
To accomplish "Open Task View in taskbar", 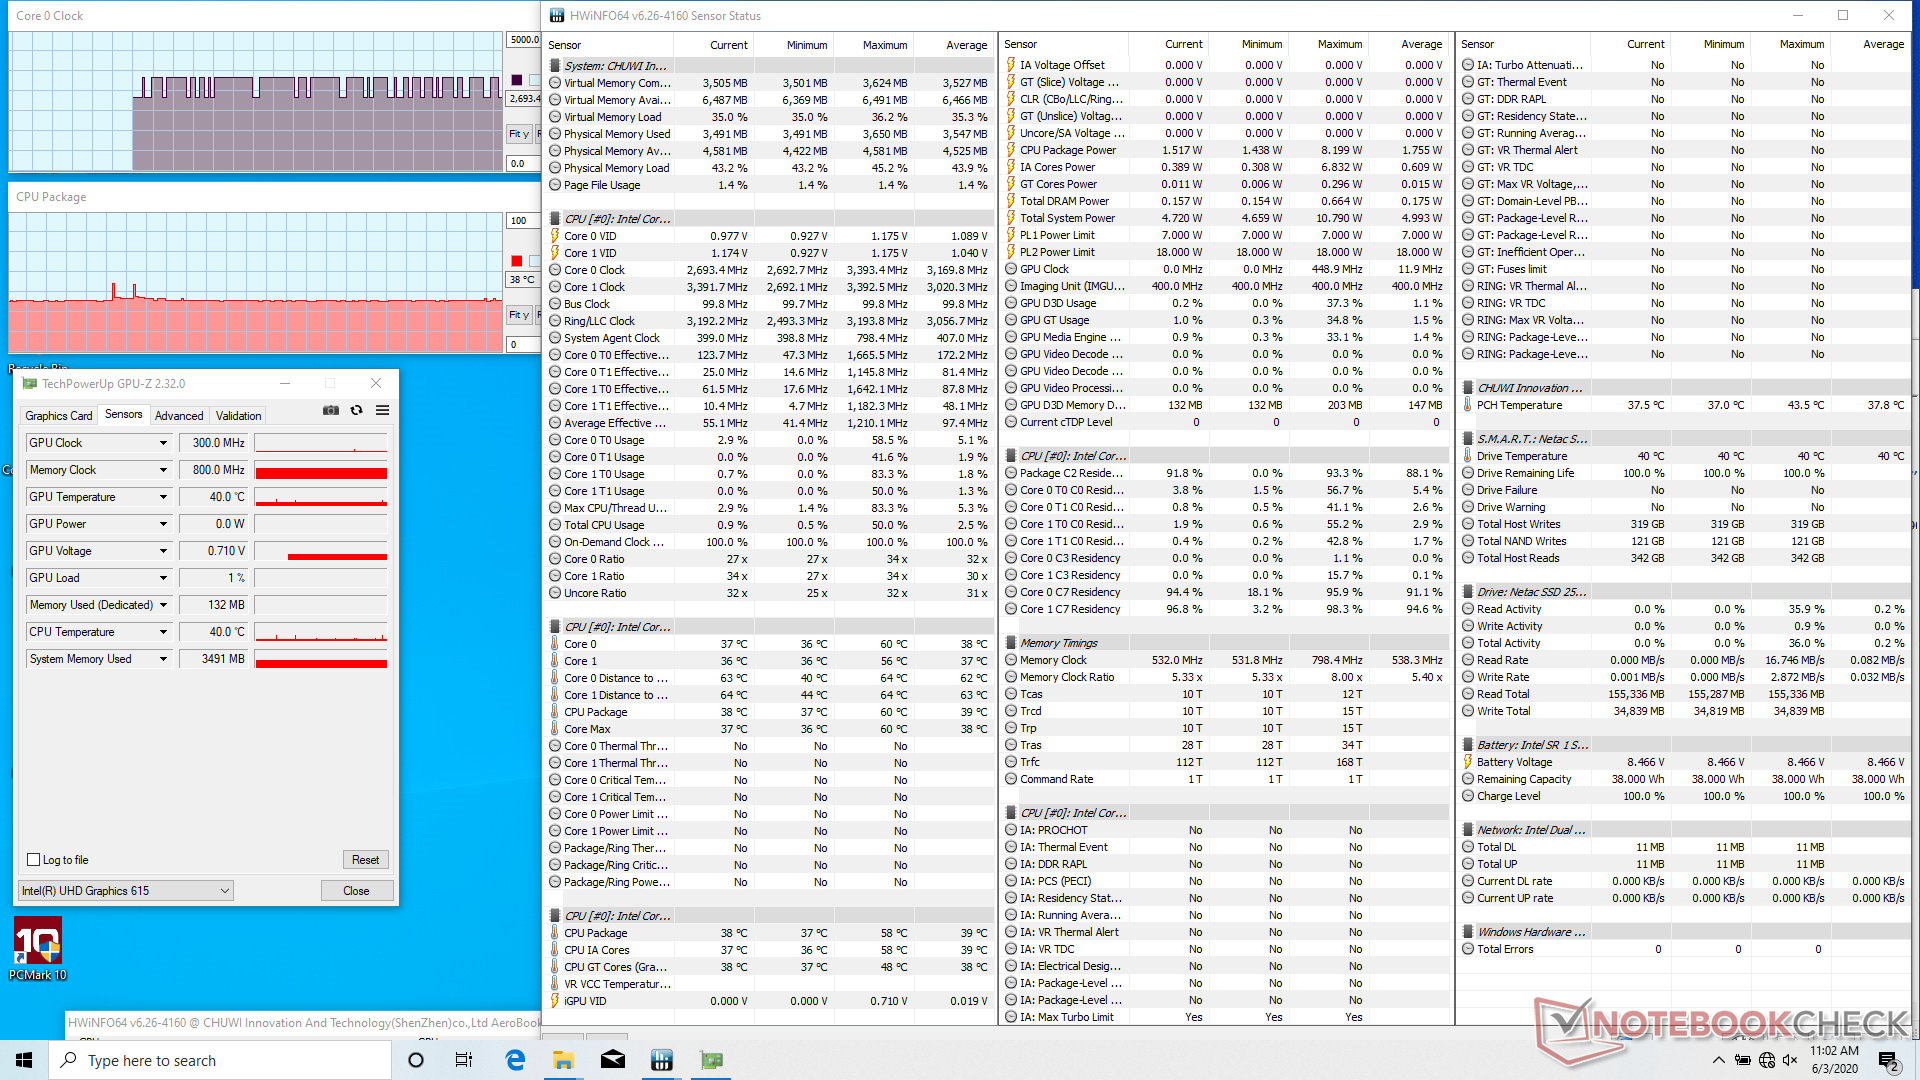I will 464,1060.
